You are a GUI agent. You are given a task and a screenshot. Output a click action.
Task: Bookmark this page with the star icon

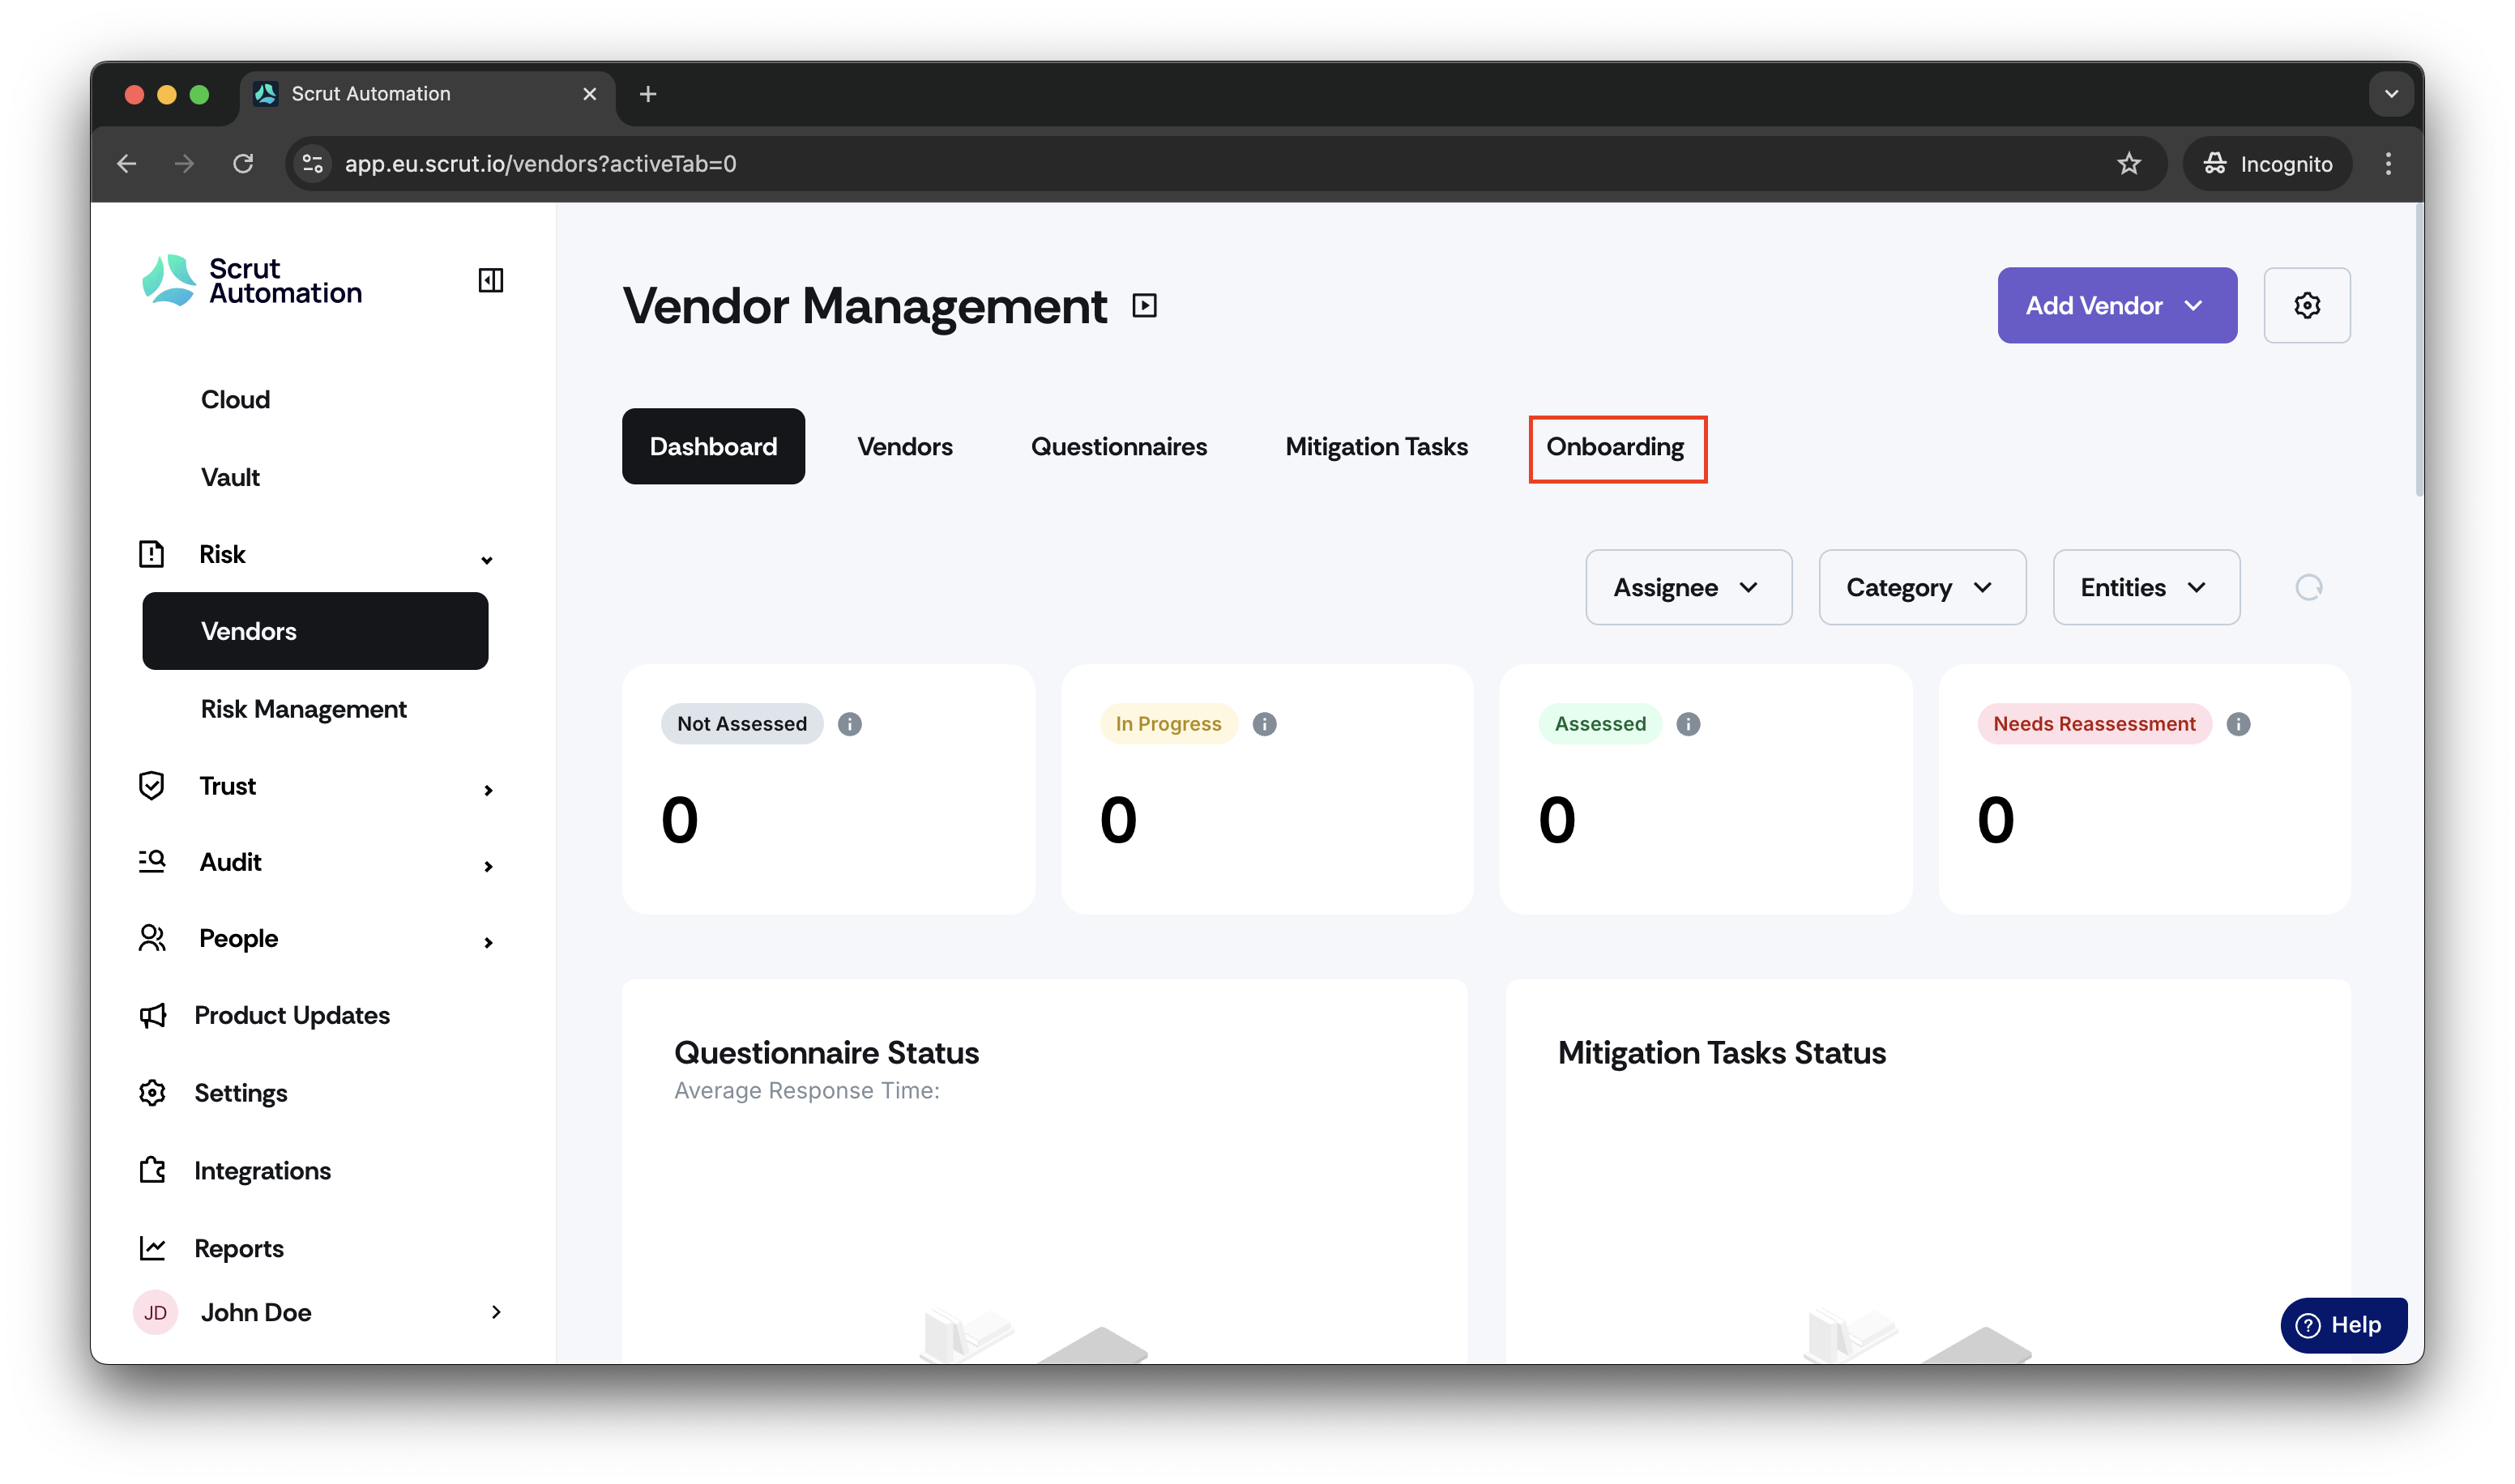click(x=2128, y=163)
